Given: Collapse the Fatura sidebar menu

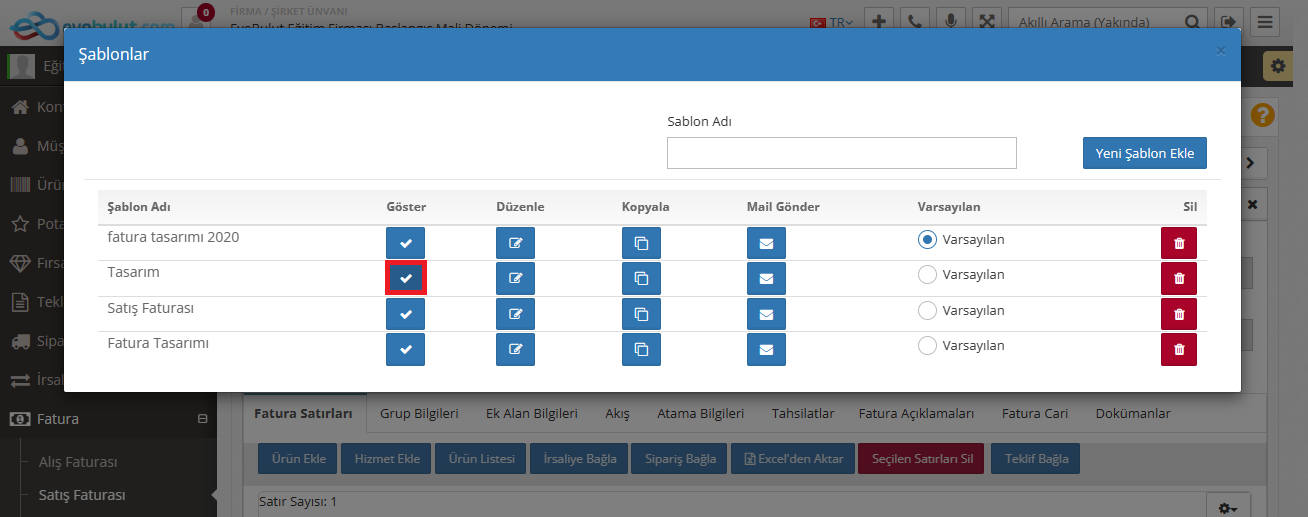Looking at the screenshot, I should point(202,419).
